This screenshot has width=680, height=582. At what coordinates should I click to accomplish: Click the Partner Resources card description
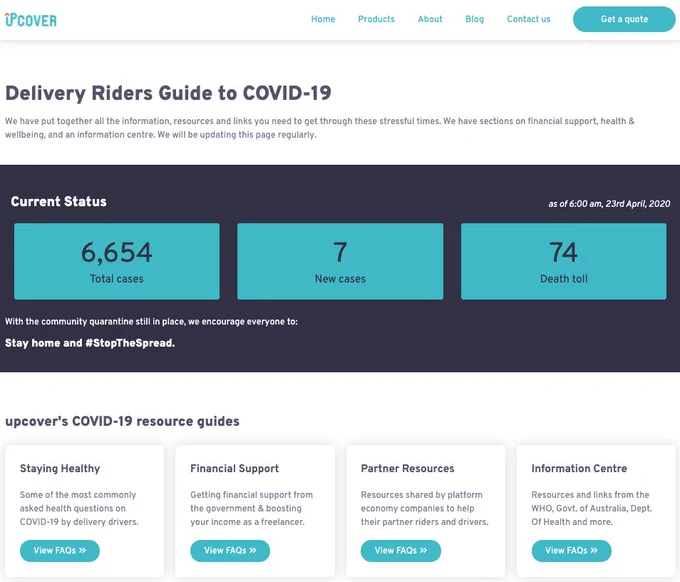pyautogui.click(x=425, y=508)
